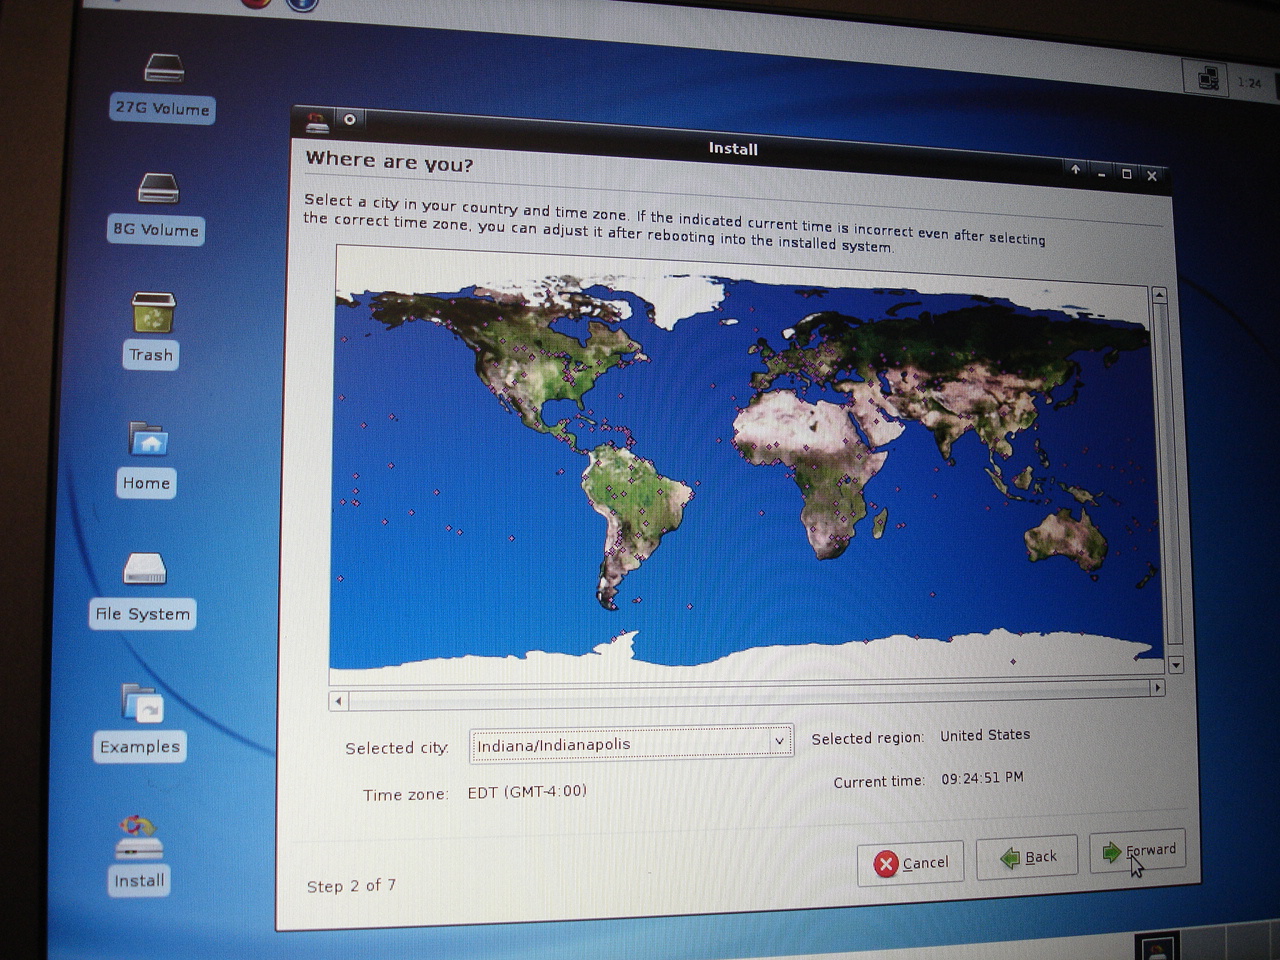Click the installer window menu icon
Screen dimensions: 1280x960
317,122
